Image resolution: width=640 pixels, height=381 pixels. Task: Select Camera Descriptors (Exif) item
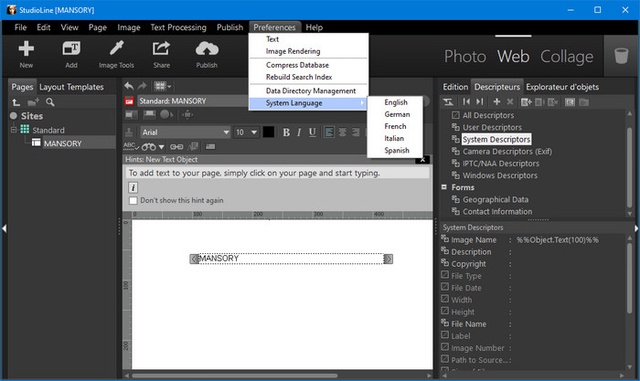507,152
